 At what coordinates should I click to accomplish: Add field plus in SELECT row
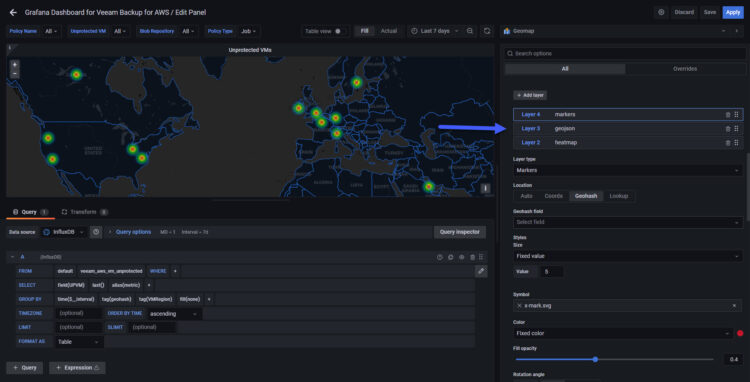149,285
